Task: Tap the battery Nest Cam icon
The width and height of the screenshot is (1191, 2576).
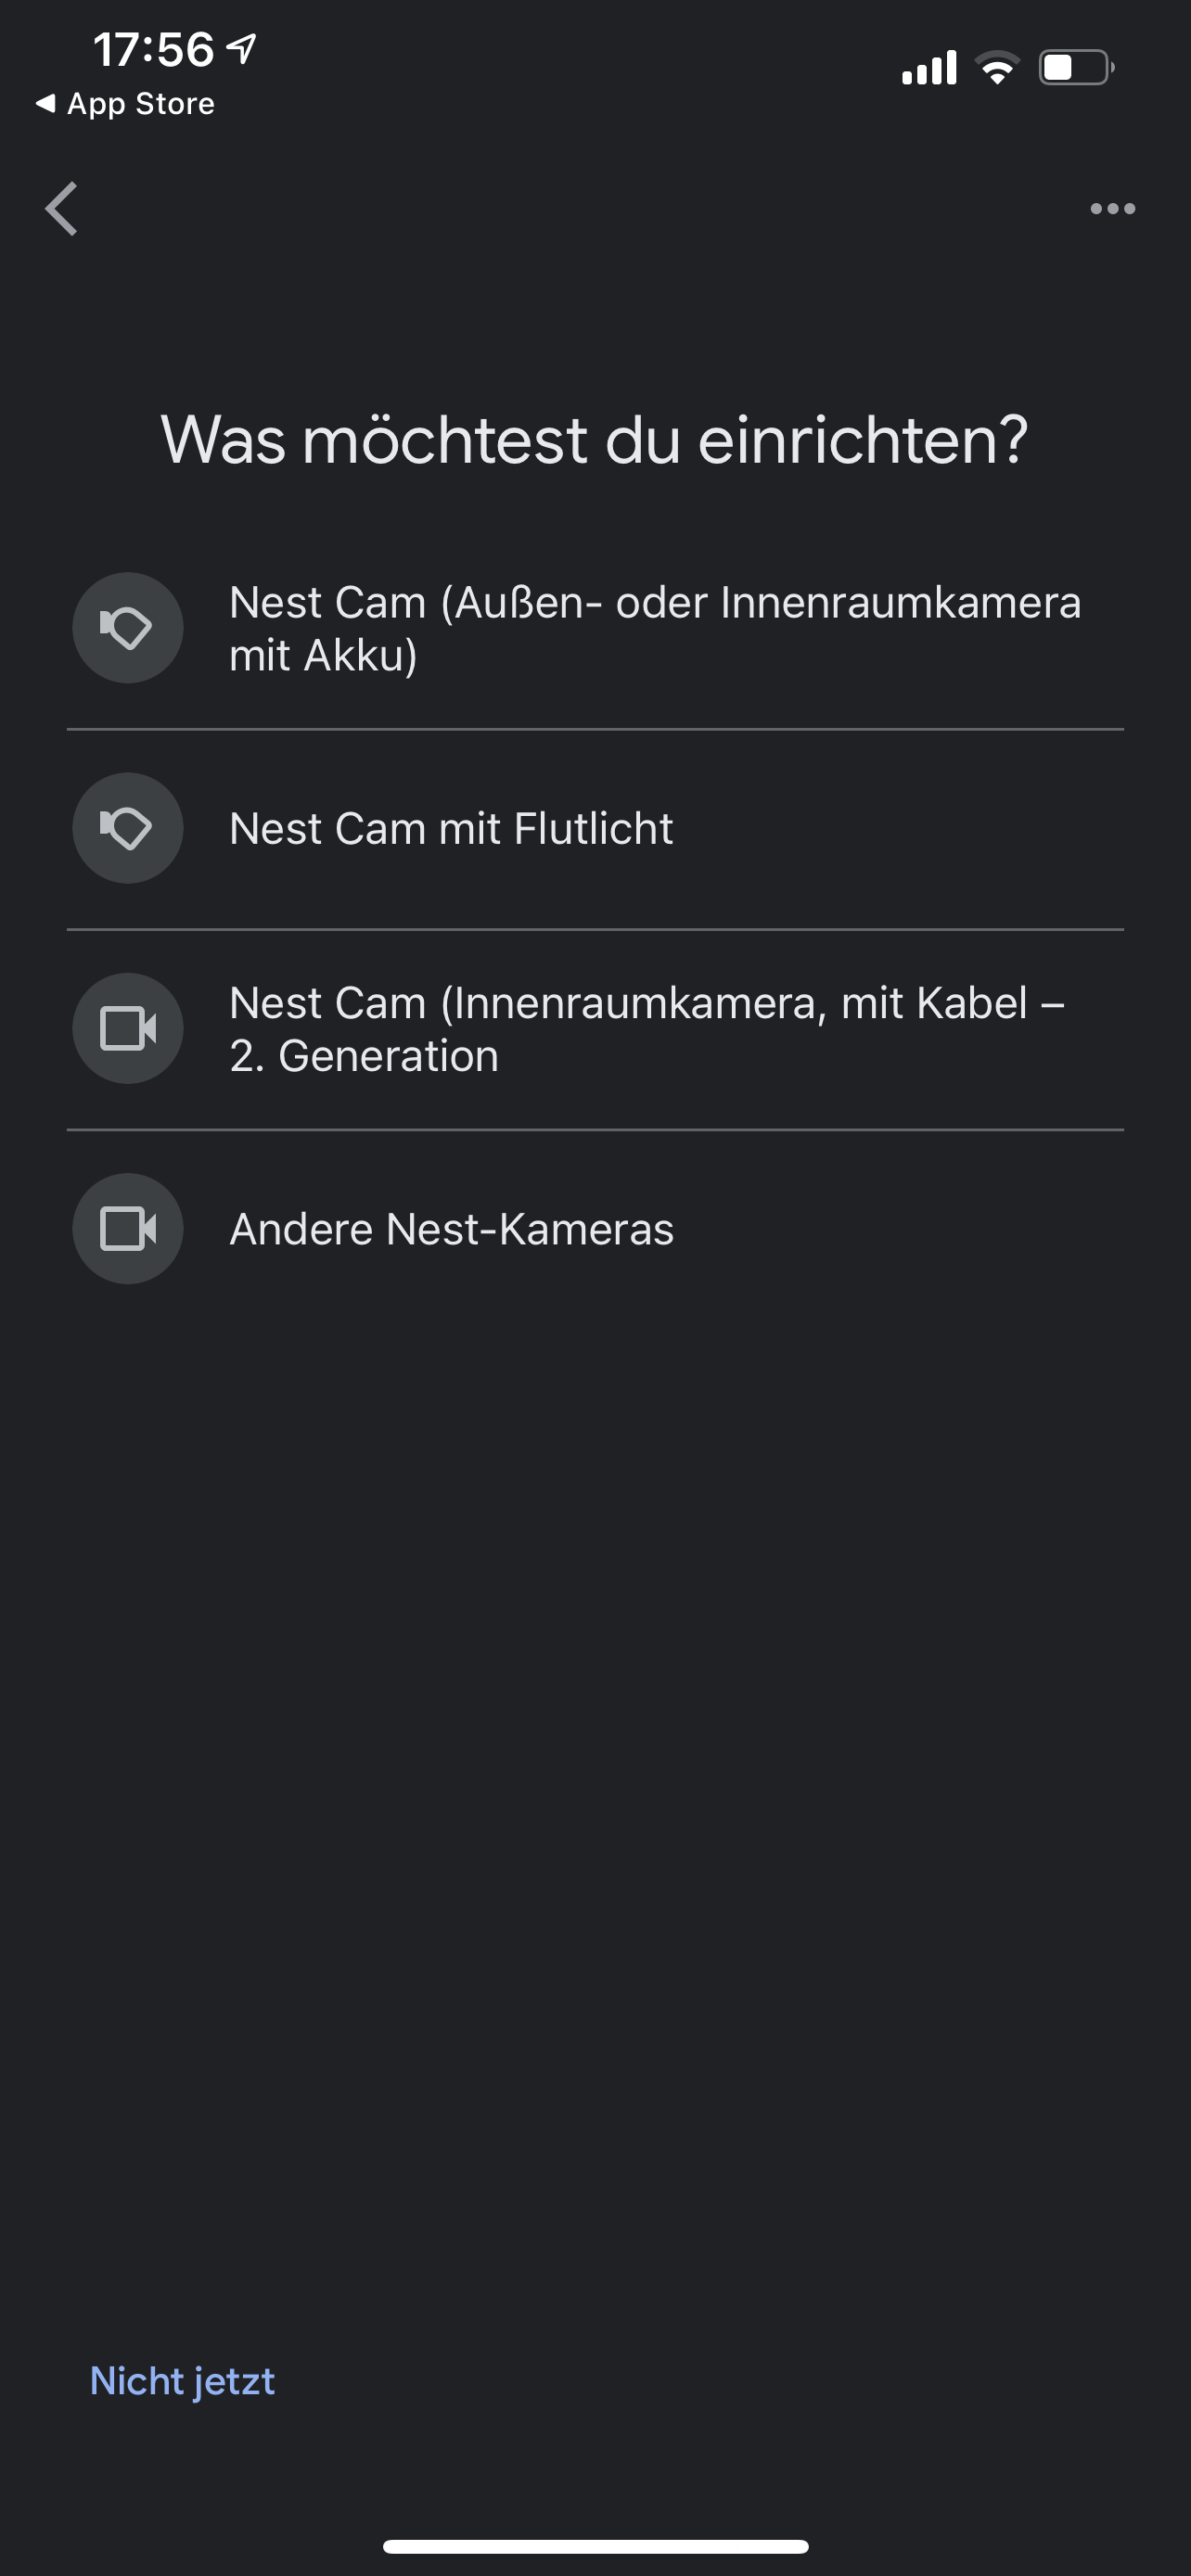Action: pos(128,628)
